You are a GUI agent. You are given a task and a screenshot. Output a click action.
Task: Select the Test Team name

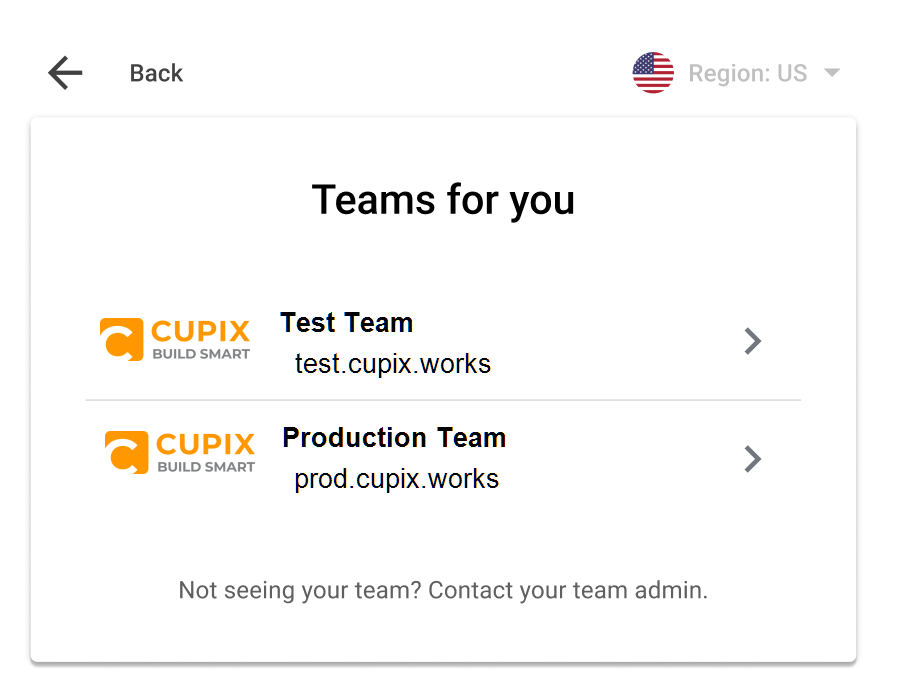347,323
